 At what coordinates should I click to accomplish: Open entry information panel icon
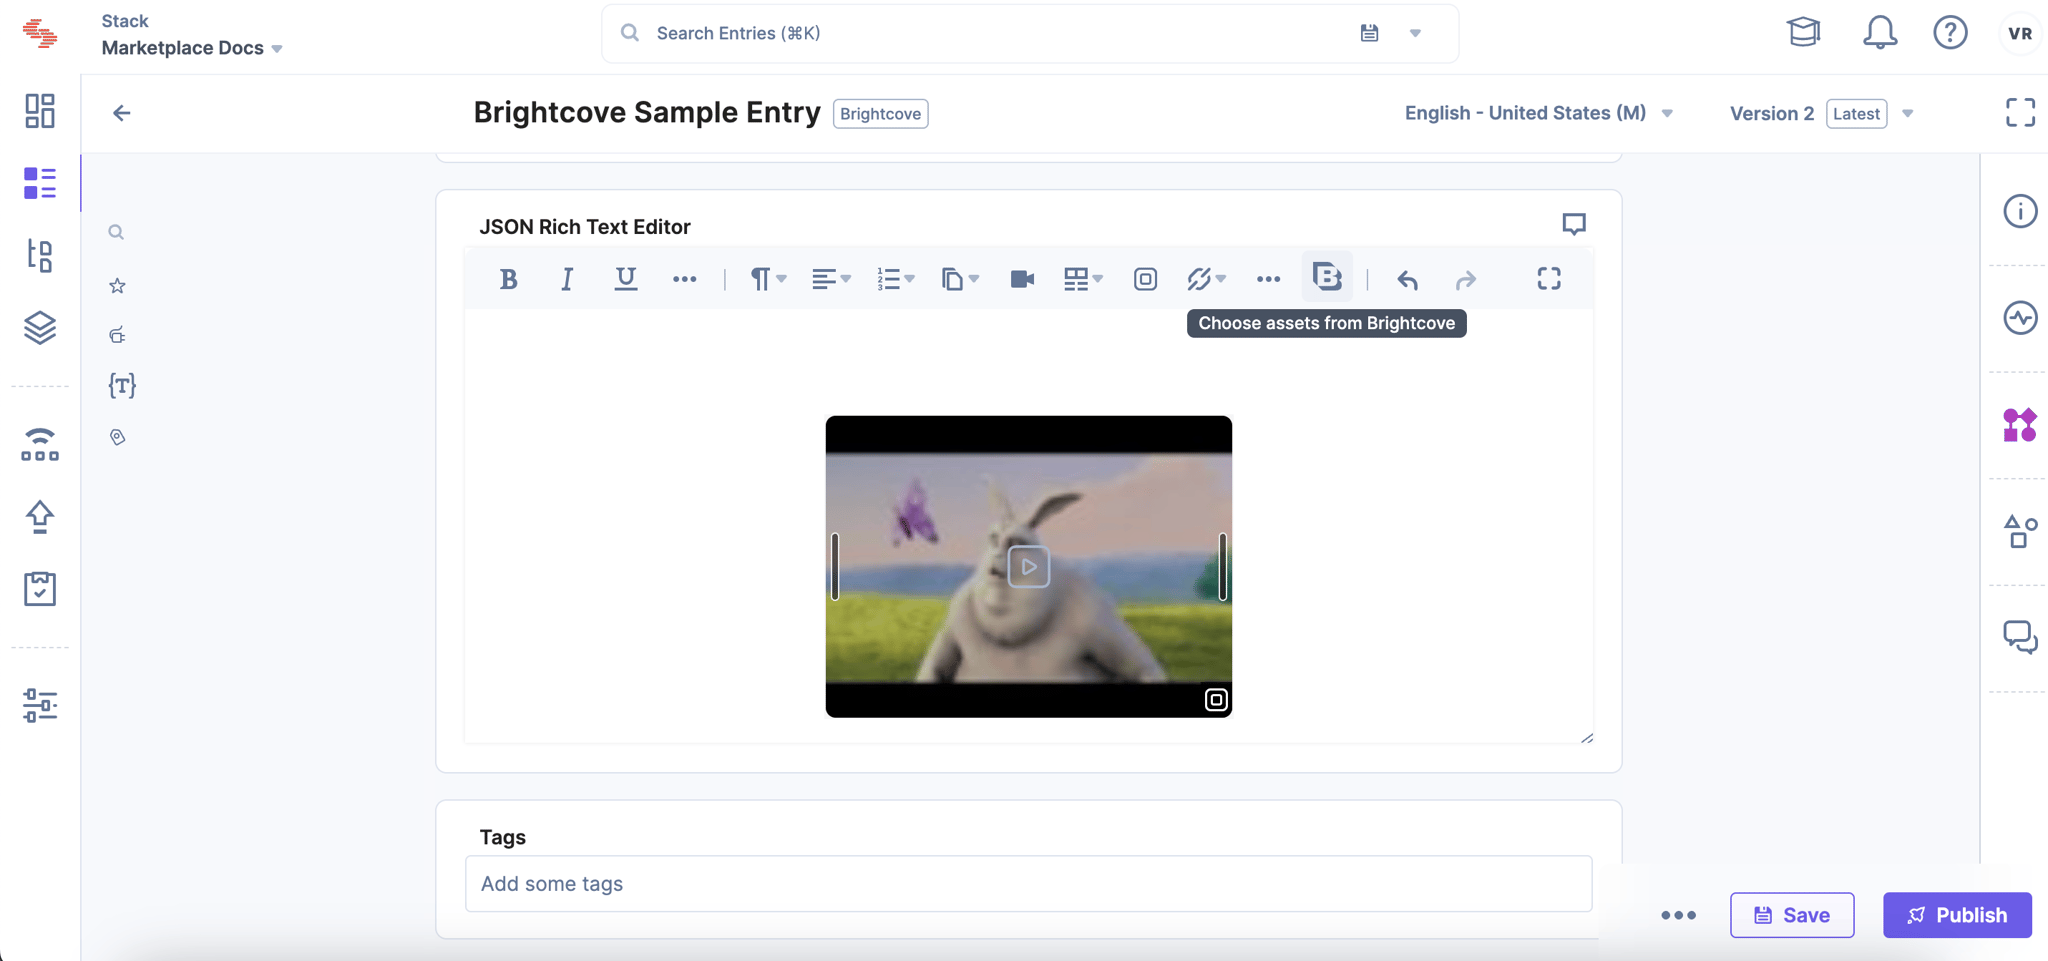[2020, 211]
